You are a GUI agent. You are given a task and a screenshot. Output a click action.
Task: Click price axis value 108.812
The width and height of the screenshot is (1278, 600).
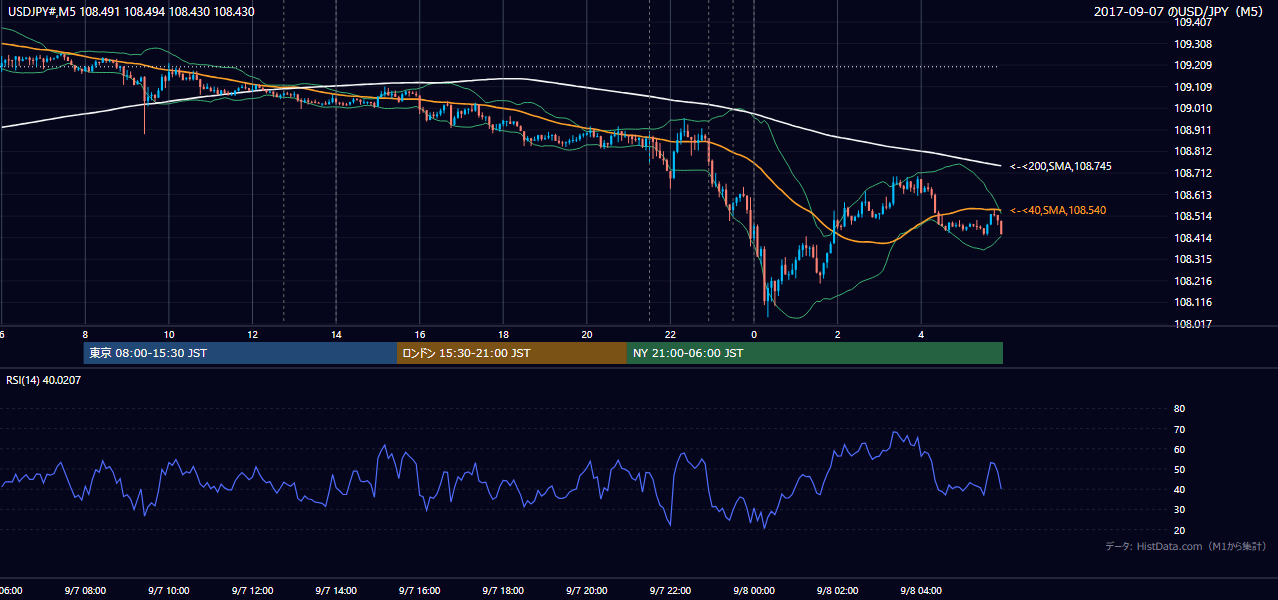click(1193, 151)
